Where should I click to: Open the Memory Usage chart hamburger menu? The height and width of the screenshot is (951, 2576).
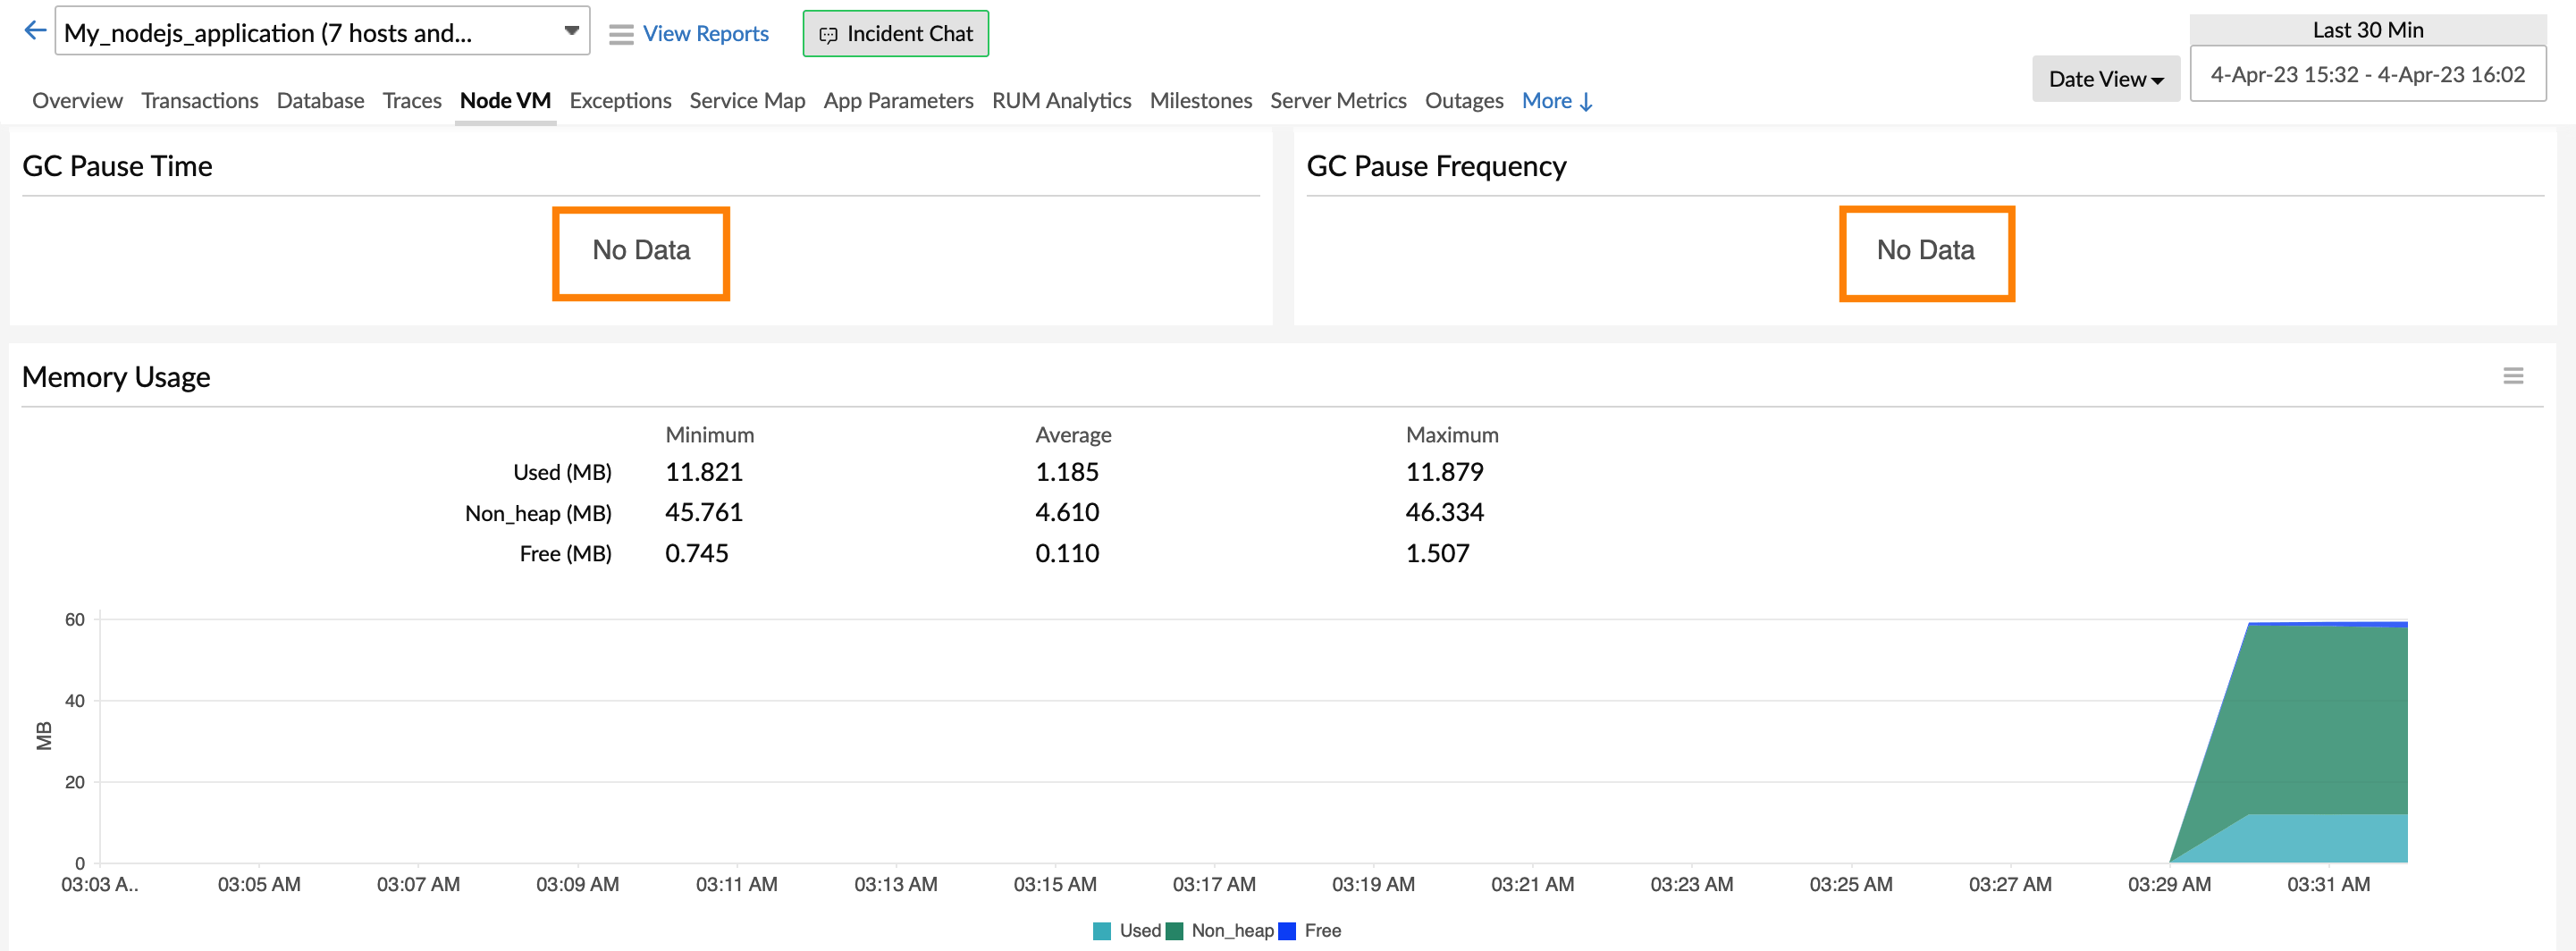[2512, 376]
